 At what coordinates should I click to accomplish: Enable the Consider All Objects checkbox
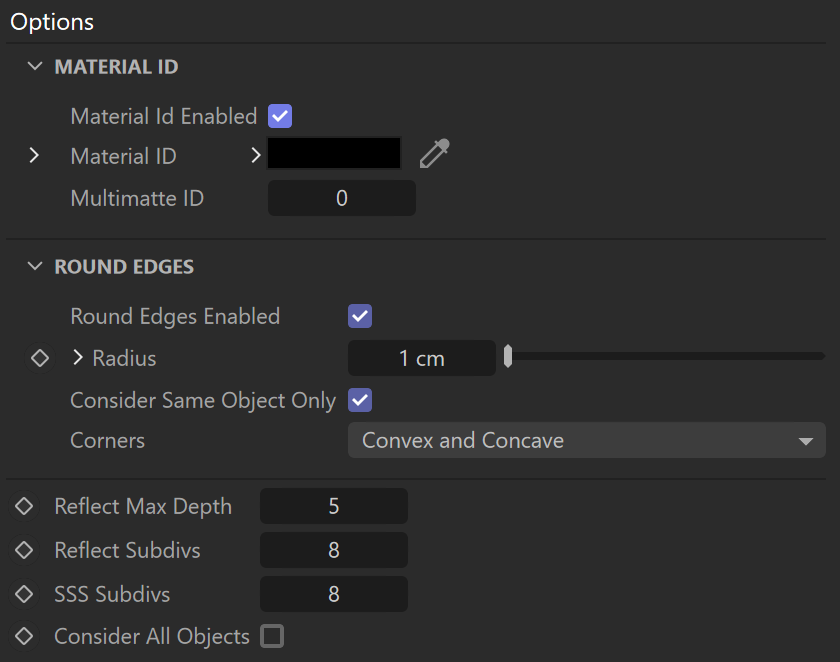[x=272, y=636]
